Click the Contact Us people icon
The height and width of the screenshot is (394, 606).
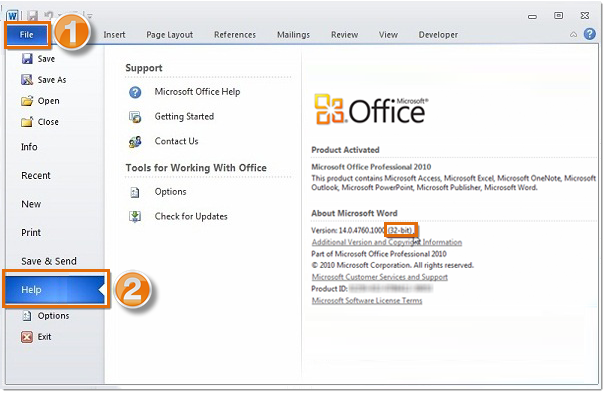click(x=135, y=142)
